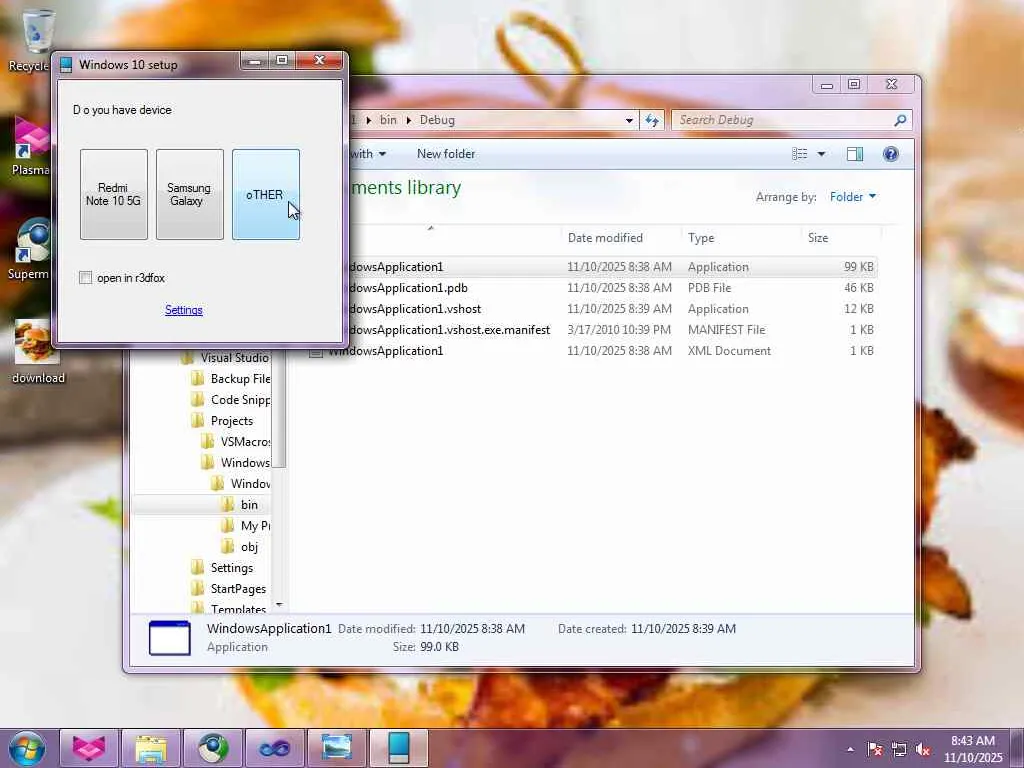Open the pink fox app on the taskbar
This screenshot has width=1024, height=768.
[x=89, y=748]
